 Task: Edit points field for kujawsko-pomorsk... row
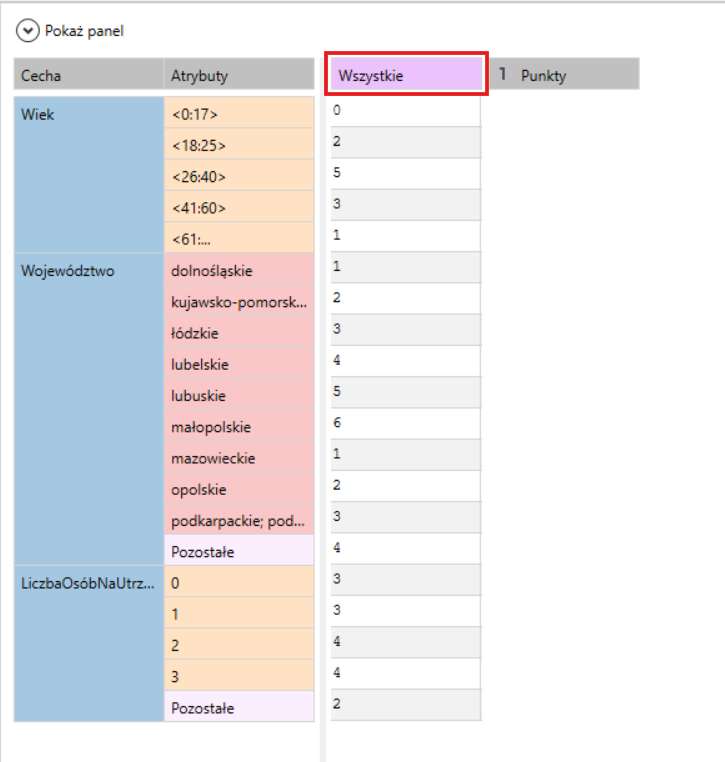pyautogui.click(x=406, y=298)
